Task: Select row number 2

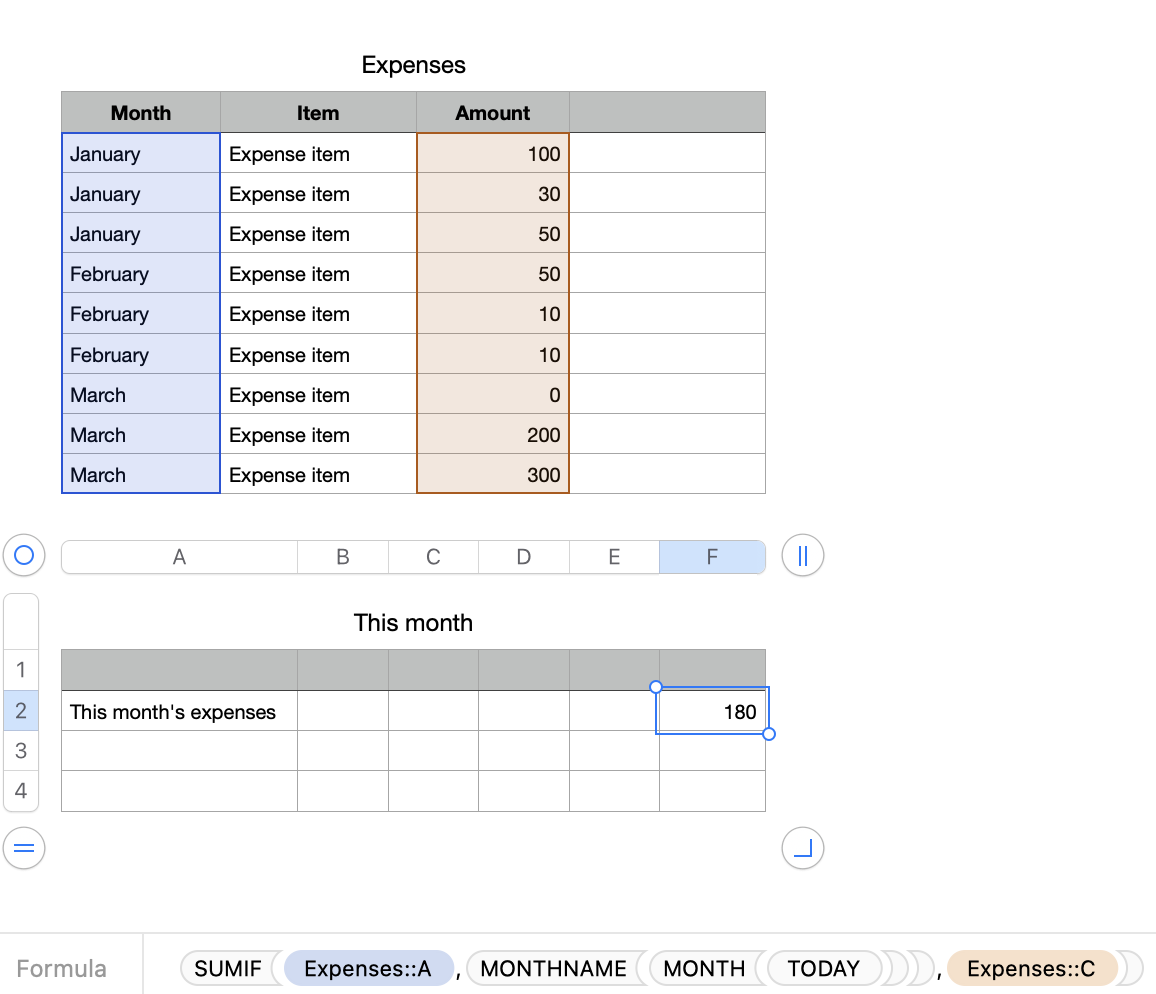Action: 21,711
